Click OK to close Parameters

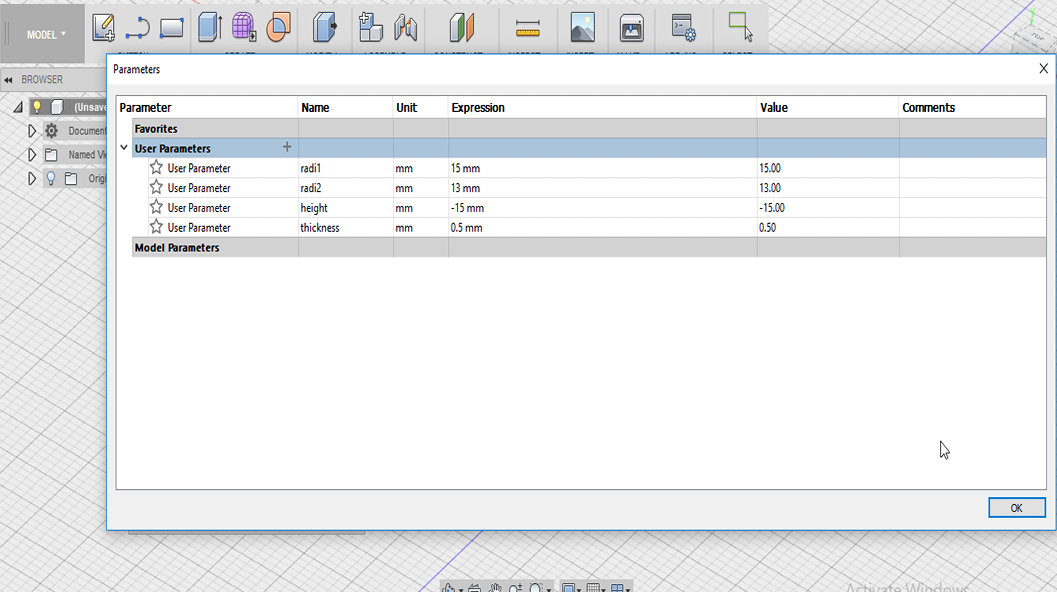pos(1017,508)
